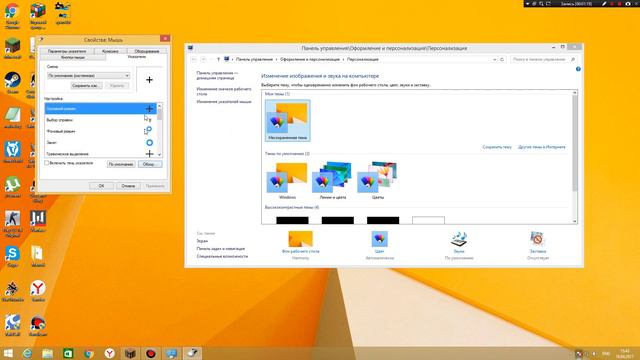This screenshot has height=360, width=640.
Task: Click Панель управления breadcrumb in address bar
Action: point(254,60)
